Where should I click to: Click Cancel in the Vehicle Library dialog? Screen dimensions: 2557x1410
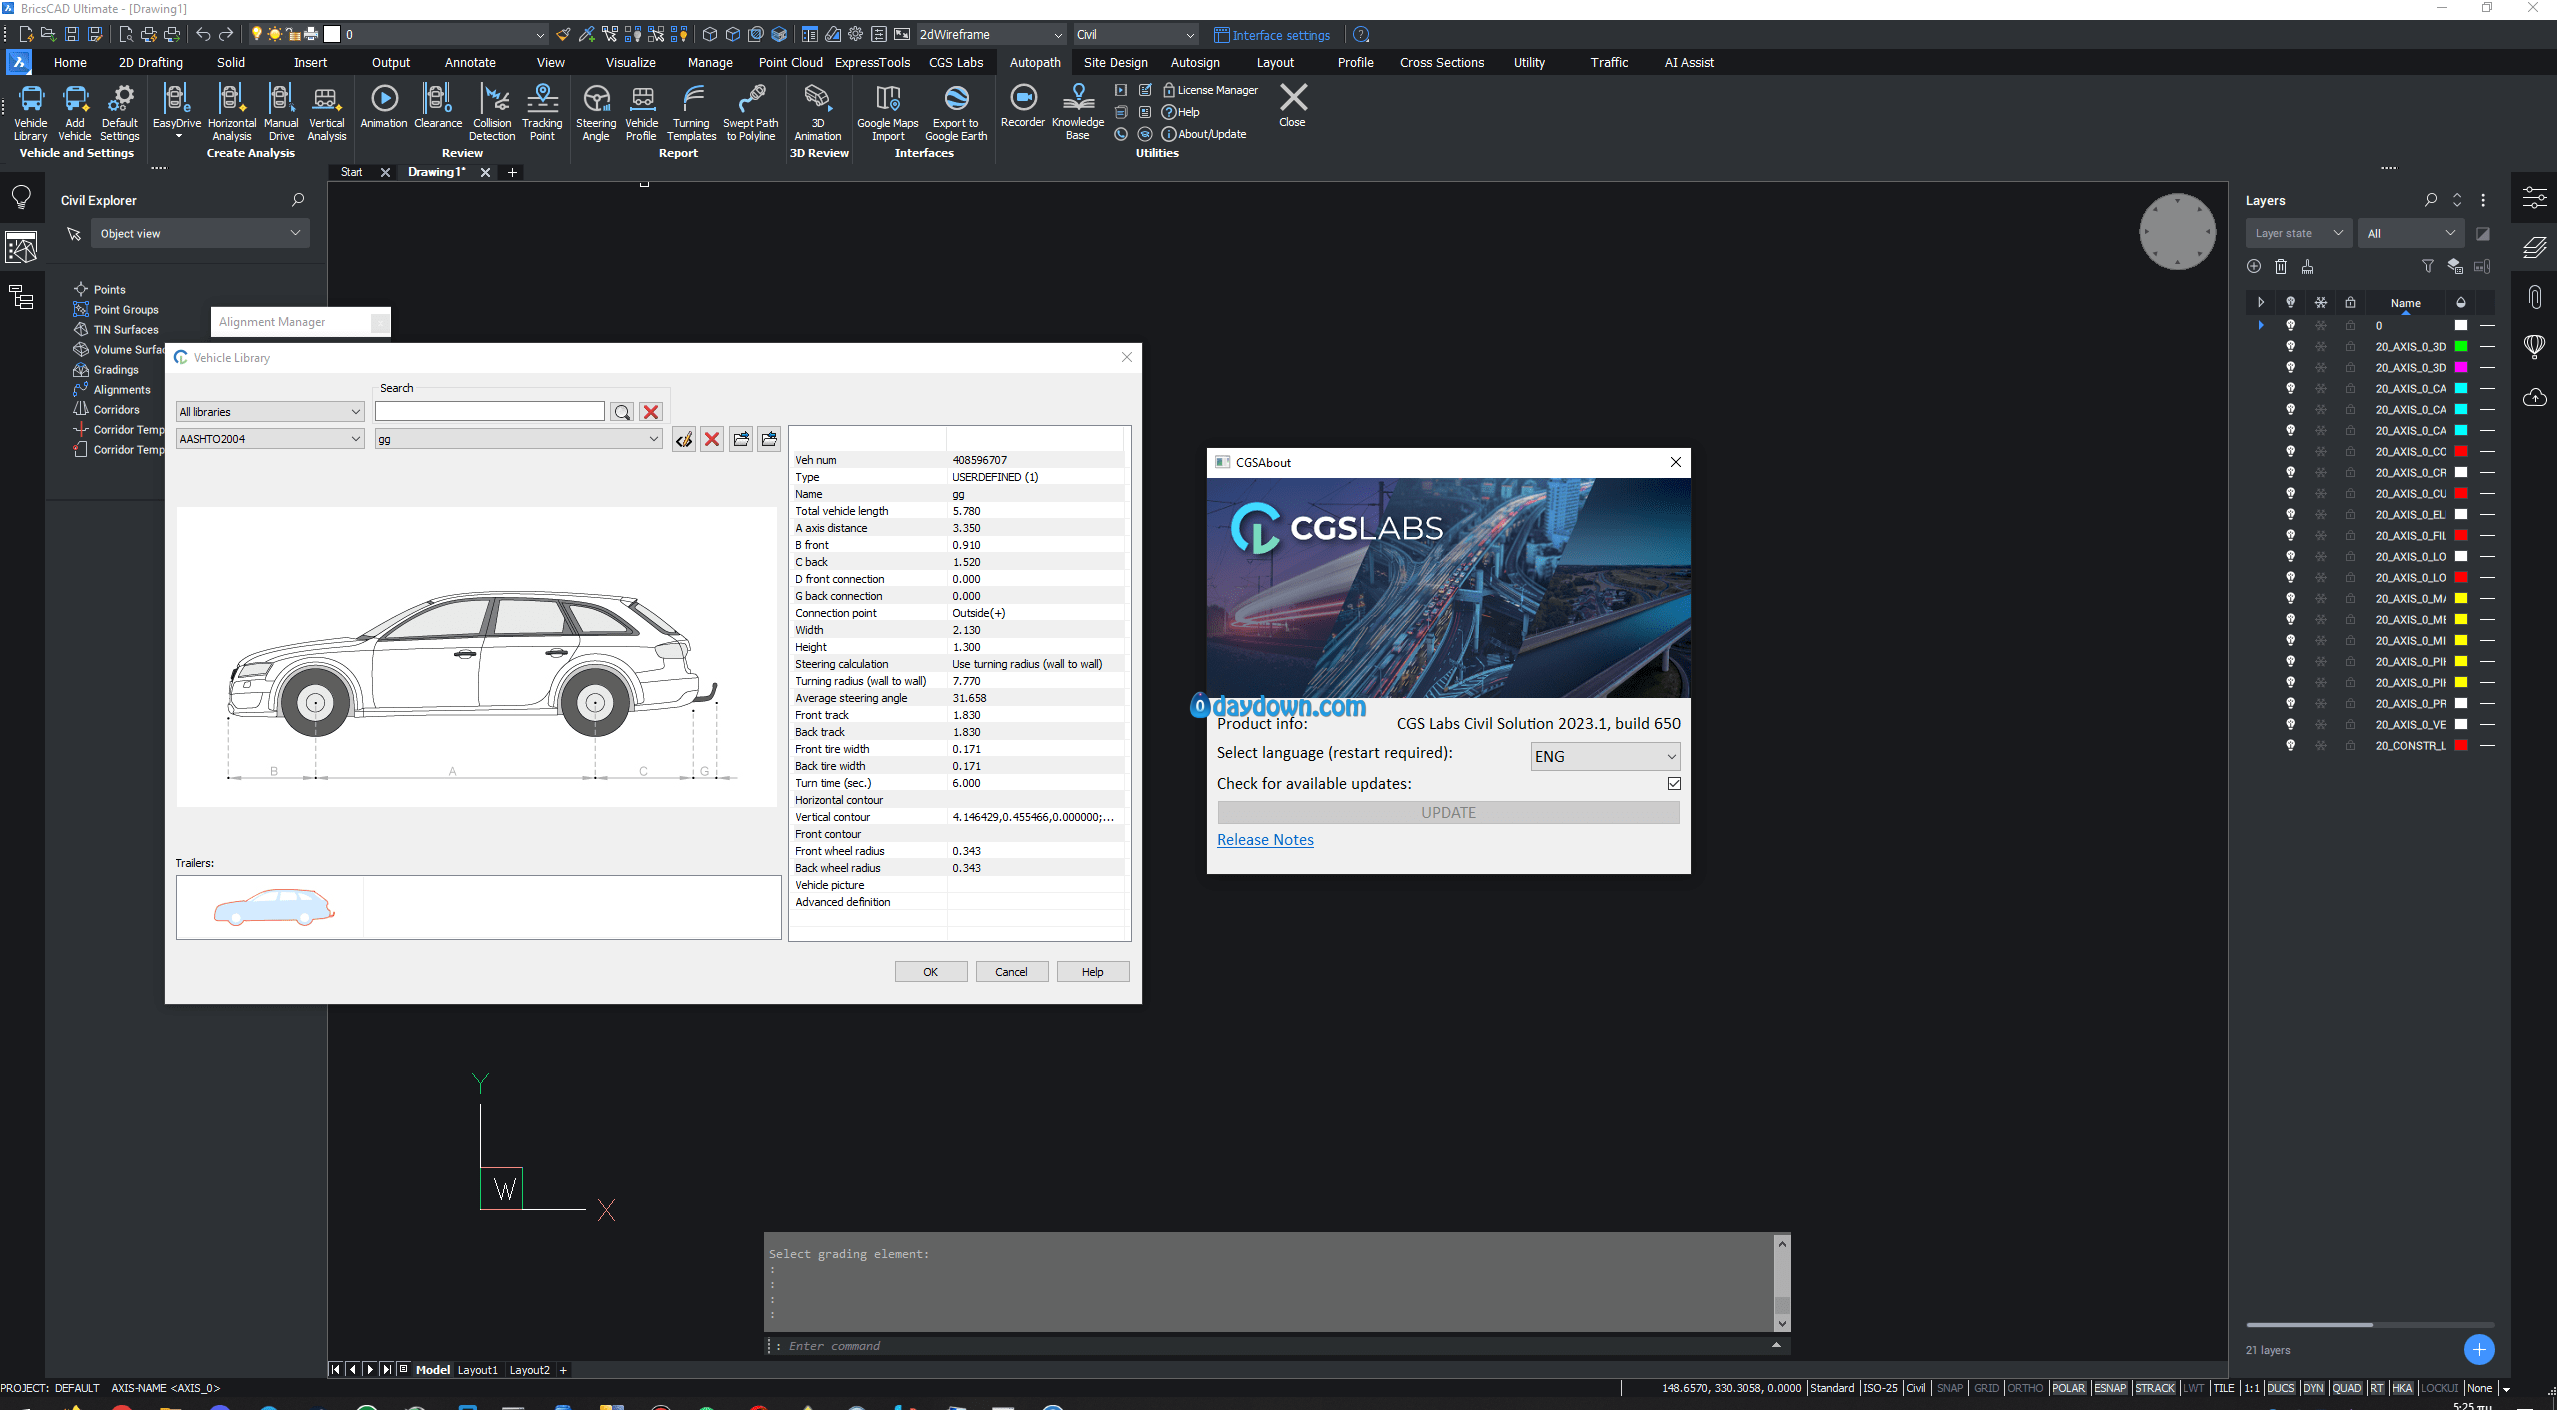pyautogui.click(x=1011, y=972)
